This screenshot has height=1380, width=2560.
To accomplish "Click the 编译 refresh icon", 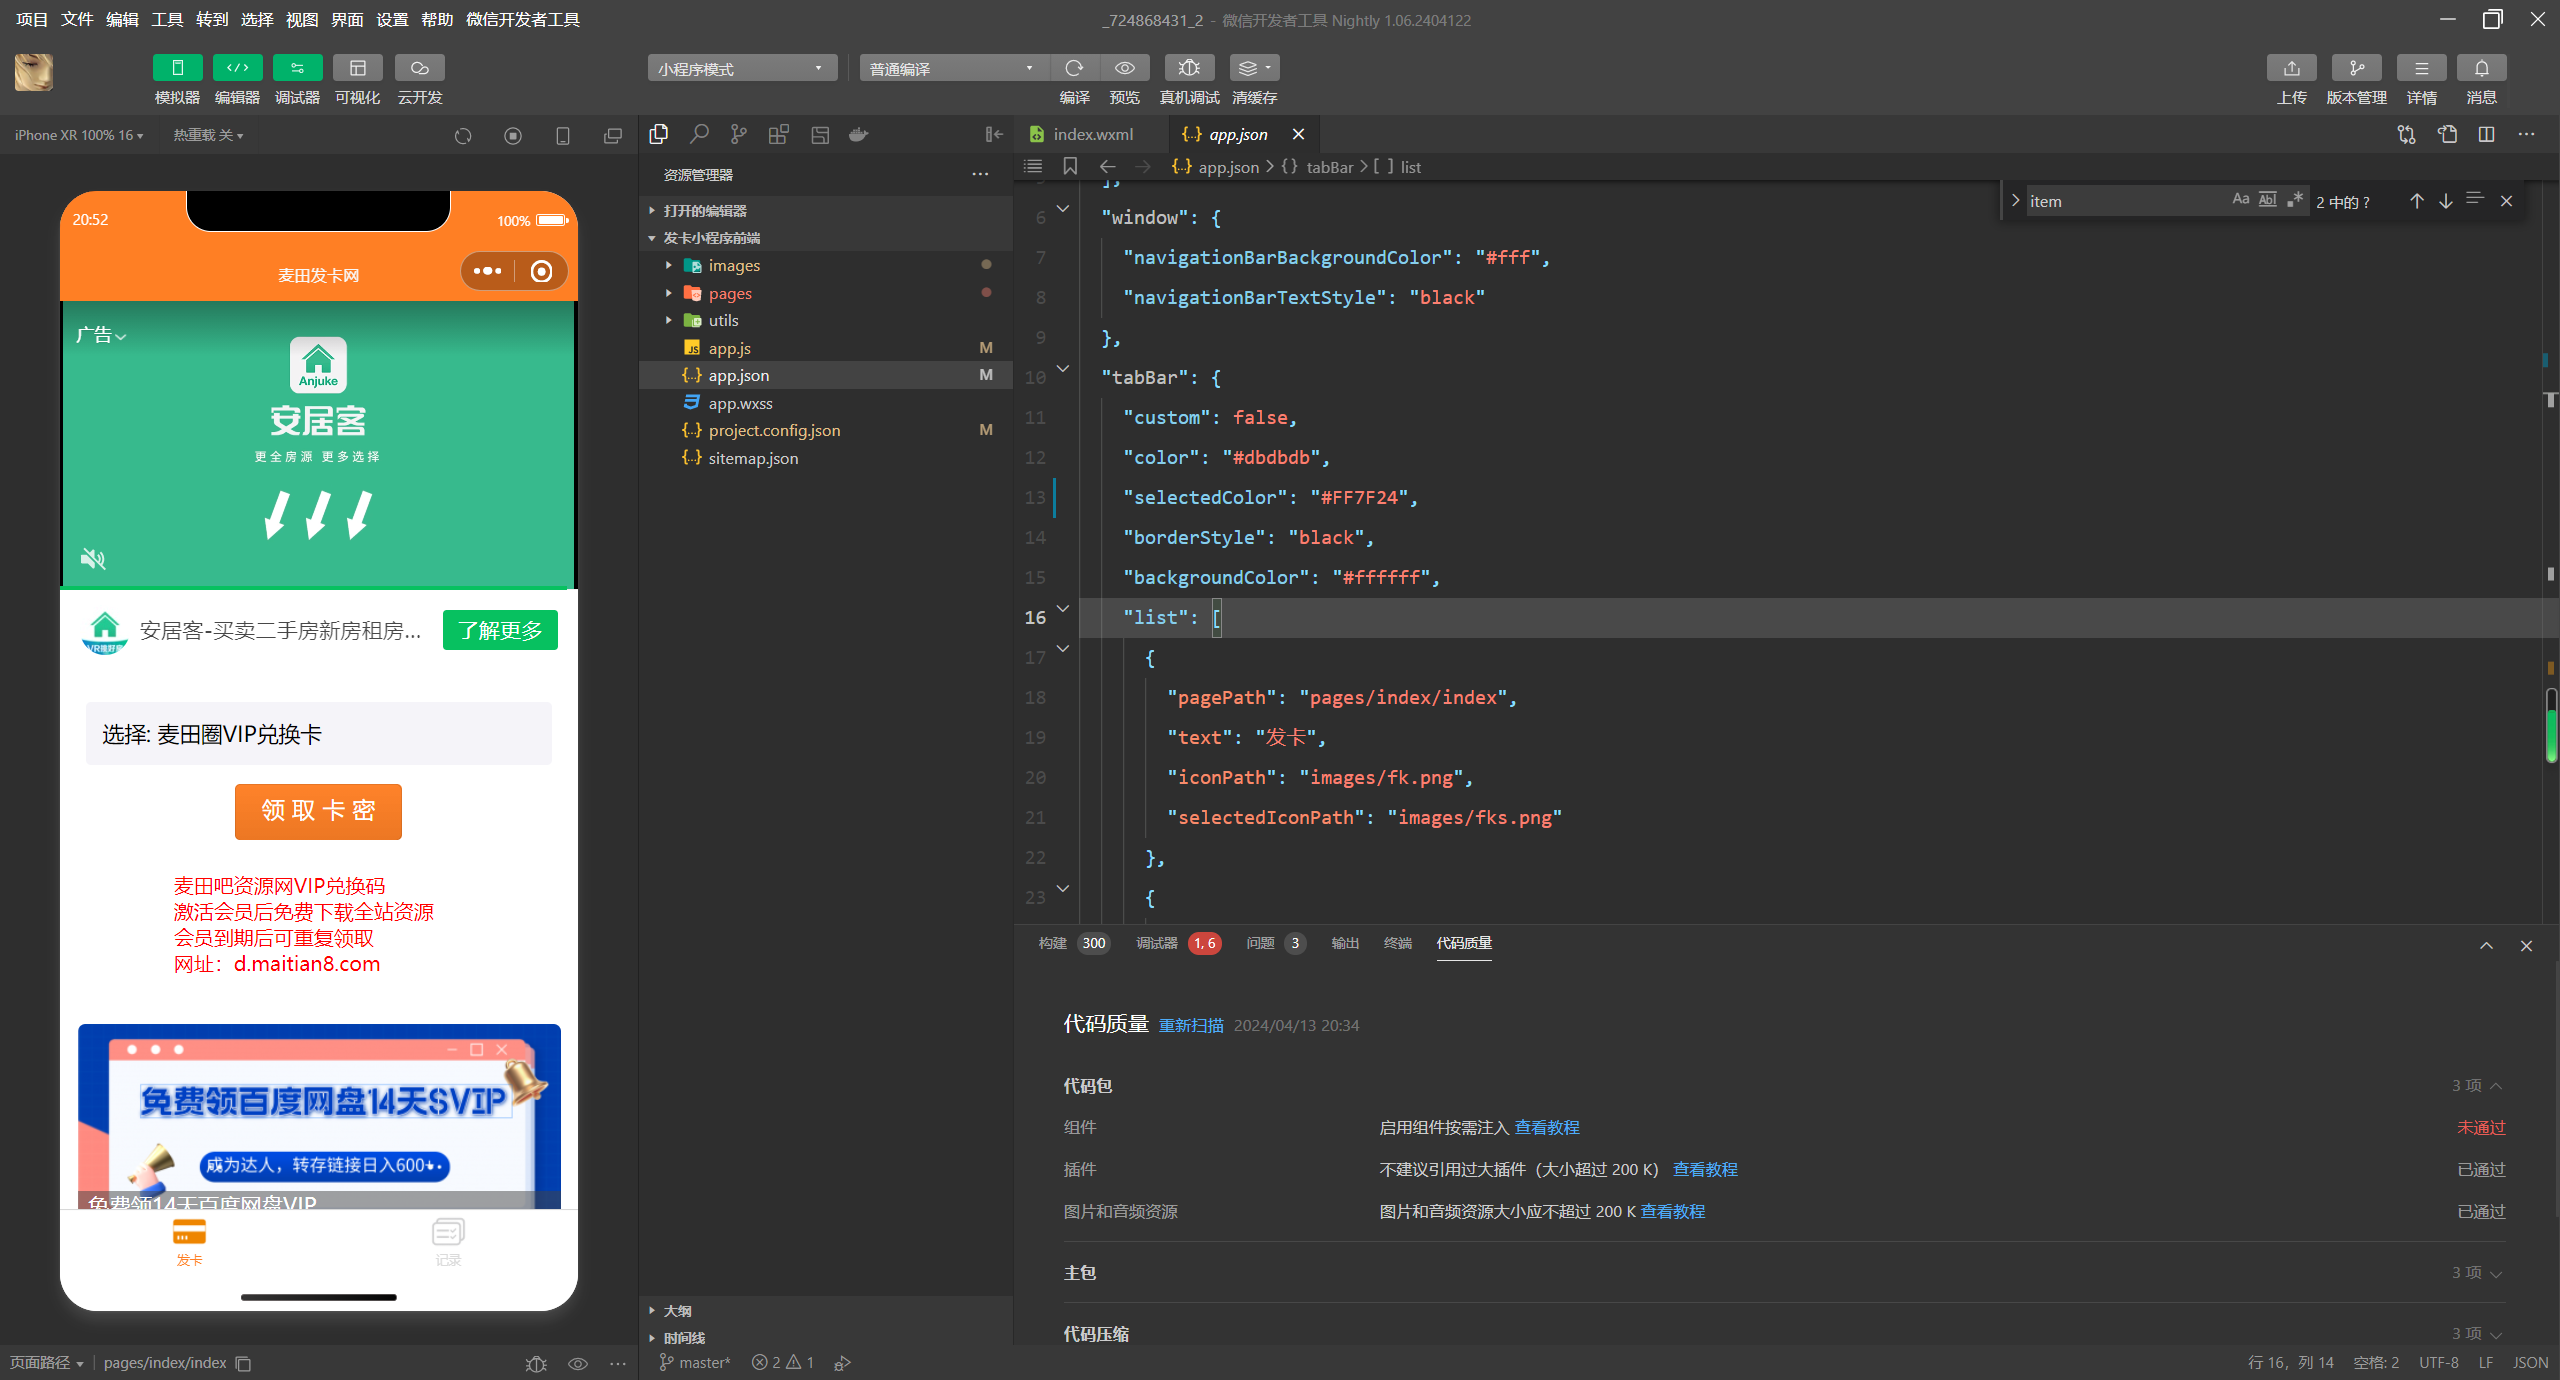I will click(x=1075, y=68).
